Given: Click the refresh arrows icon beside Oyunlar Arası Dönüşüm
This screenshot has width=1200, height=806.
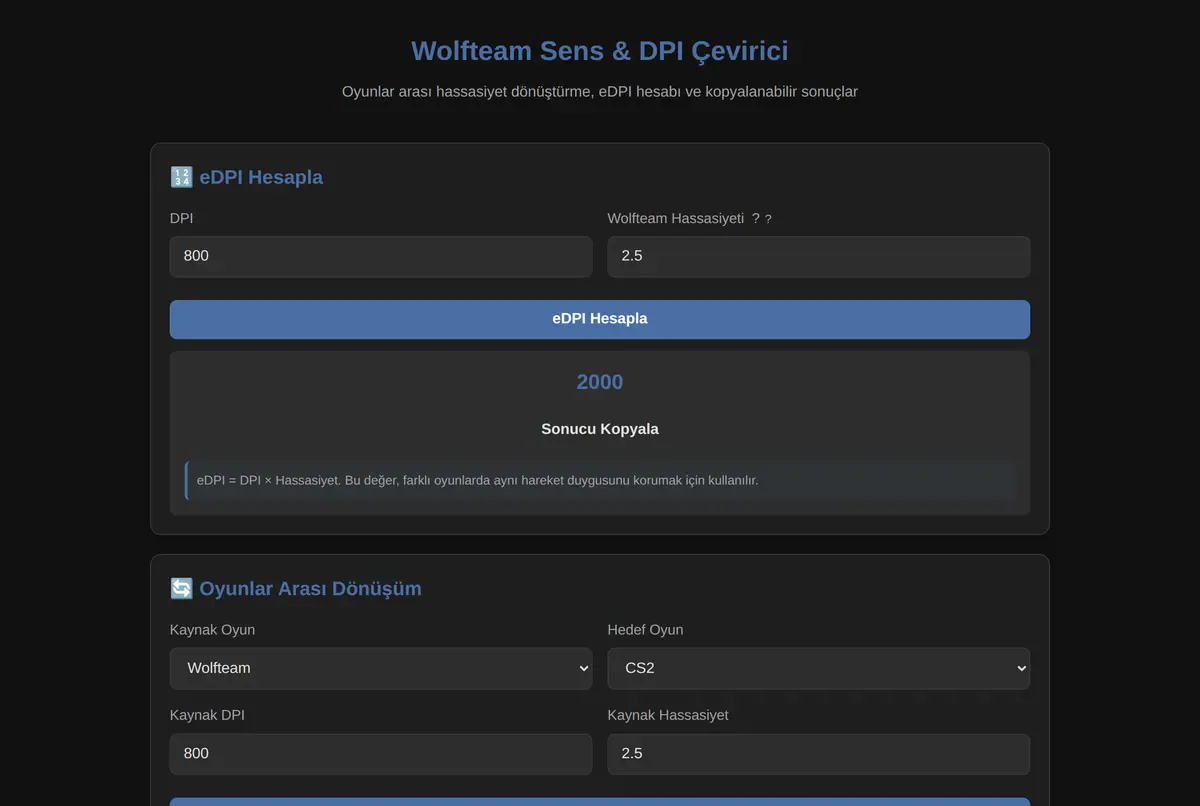Looking at the screenshot, I should click(181, 589).
